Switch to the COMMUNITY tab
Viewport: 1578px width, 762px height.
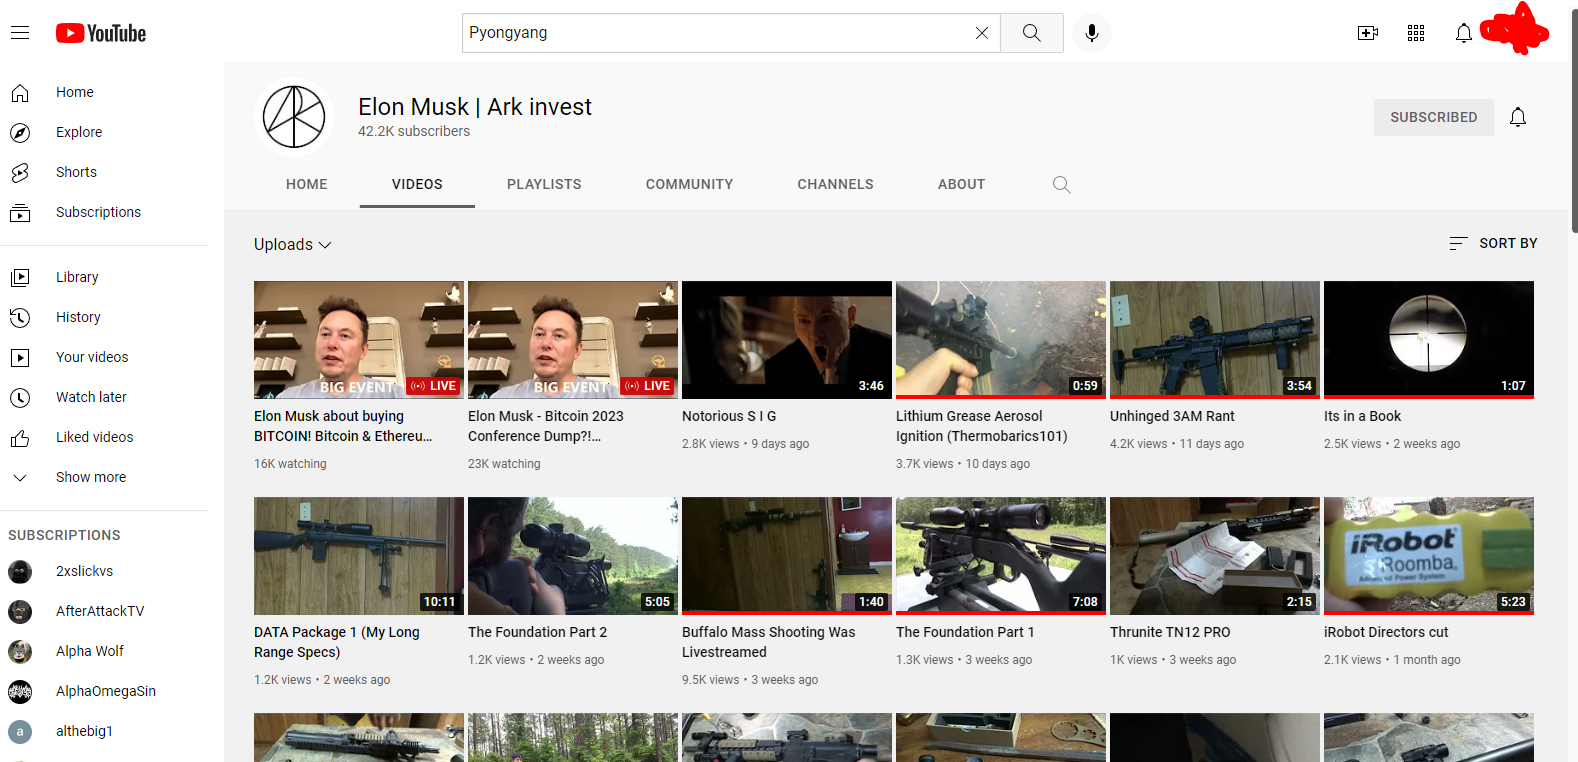click(689, 184)
